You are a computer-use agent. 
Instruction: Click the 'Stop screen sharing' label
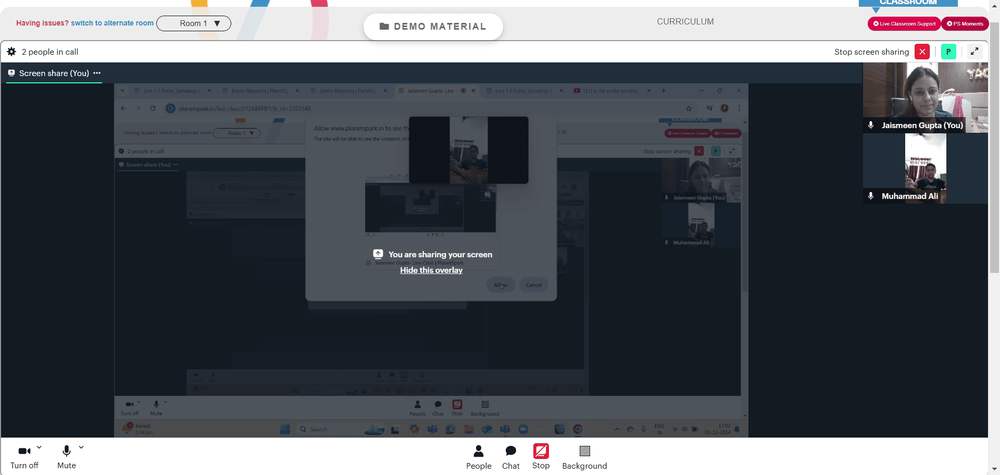click(871, 52)
